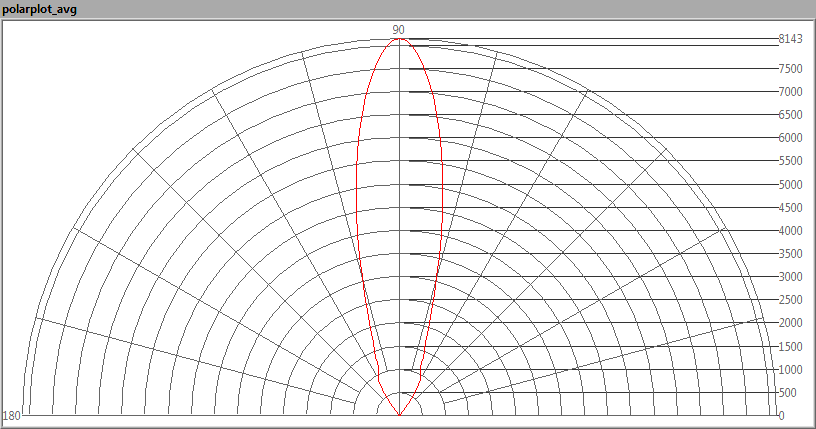
Task: Pick the 3000 scale label
Action: pyautogui.click(x=790, y=277)
